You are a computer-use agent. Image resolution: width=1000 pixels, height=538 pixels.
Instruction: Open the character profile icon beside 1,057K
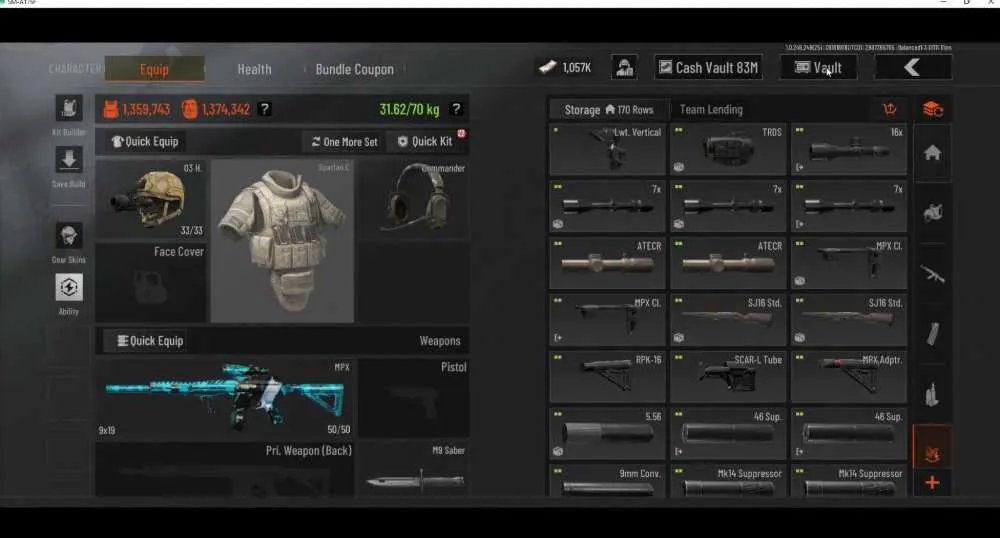coord(624,67)
